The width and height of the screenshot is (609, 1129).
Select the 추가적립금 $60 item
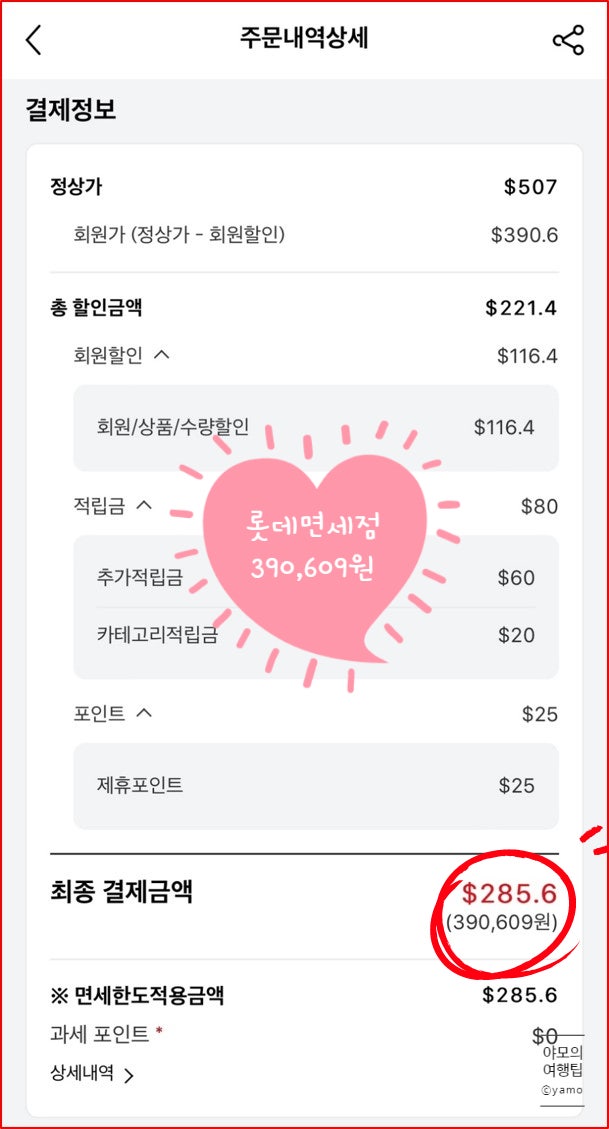pyautogui.click(x=316, y=577)
